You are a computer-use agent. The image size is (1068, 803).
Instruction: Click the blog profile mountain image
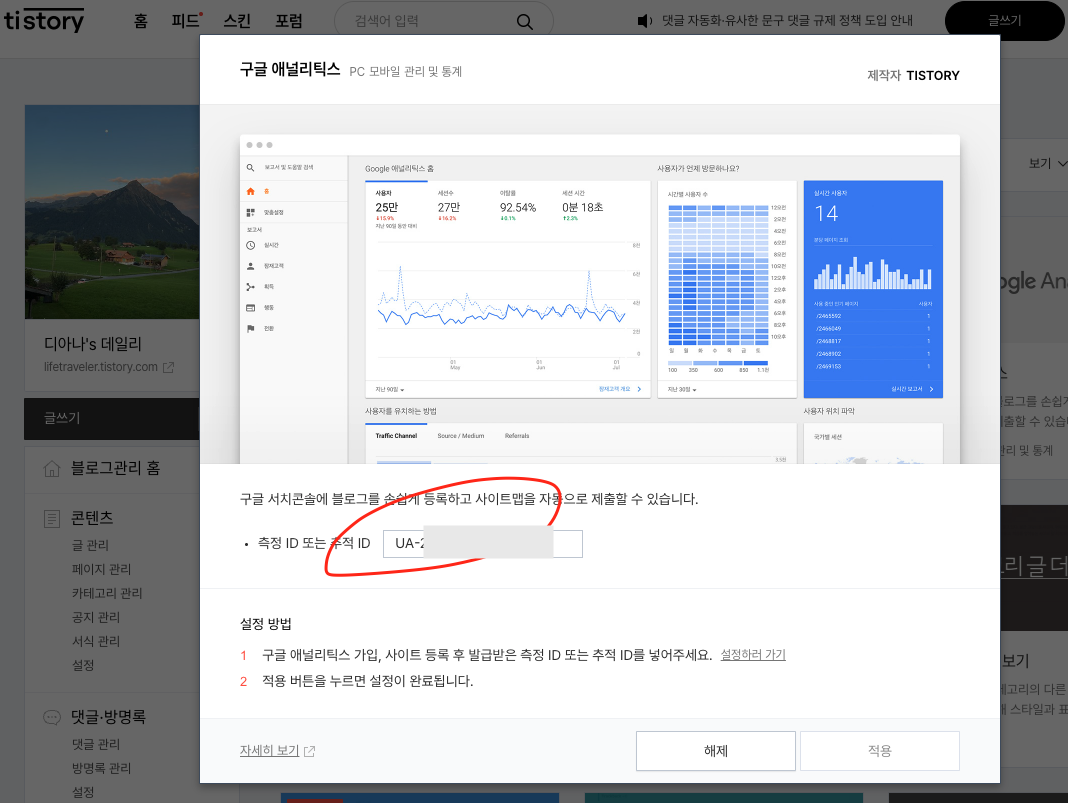[112, 212]
